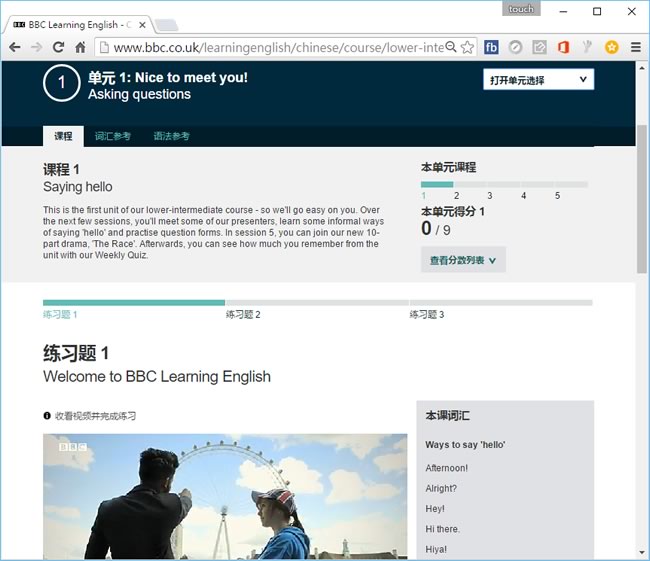The height and width of the screenshot is (561, 650).
Task: Go to session 2 in 本单元课程
Action: pyautogui.click(x=456, y=195)
